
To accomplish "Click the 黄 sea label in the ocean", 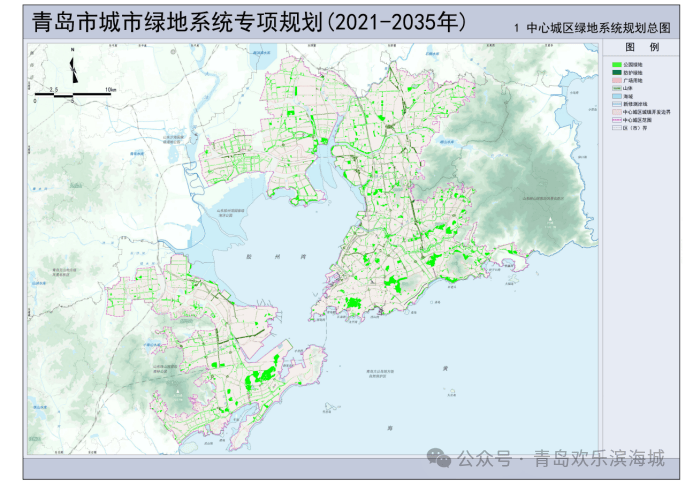I will [445, 369].
